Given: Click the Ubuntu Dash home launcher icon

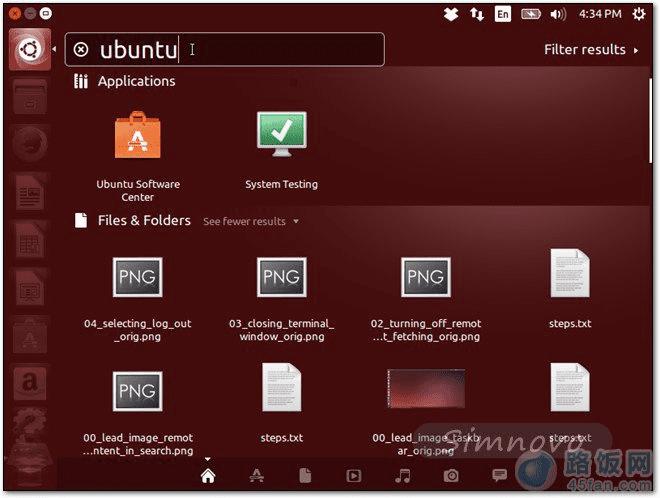Looking at the screenshot, I should pos(29,50).
